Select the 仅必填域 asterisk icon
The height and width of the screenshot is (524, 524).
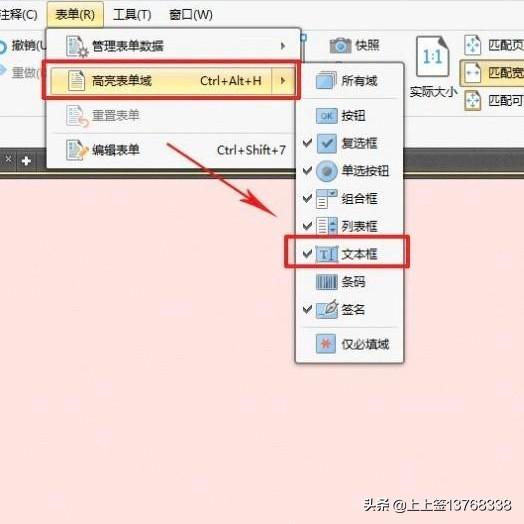326,344
